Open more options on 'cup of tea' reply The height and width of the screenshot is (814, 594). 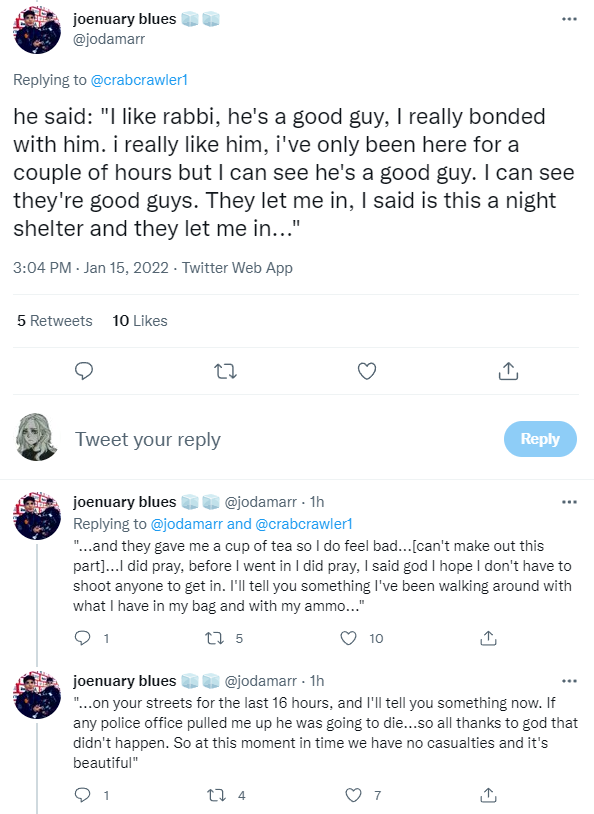coord(570,502)
